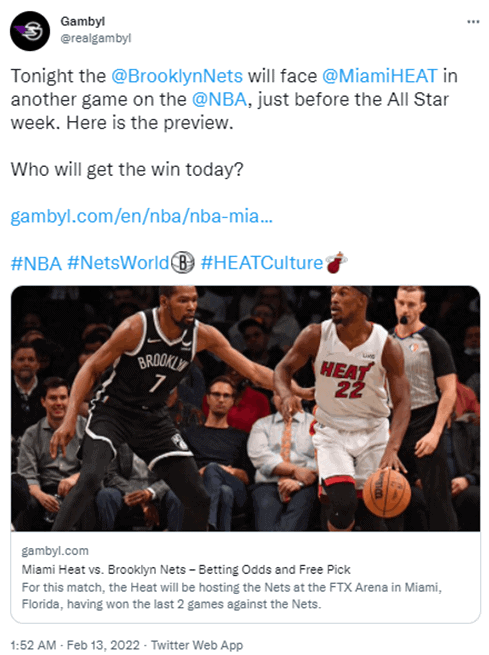The height and width of the screenshot is (655, 489).
Task: Open the @BrooklynNets mention
Action: coord(177,76)
